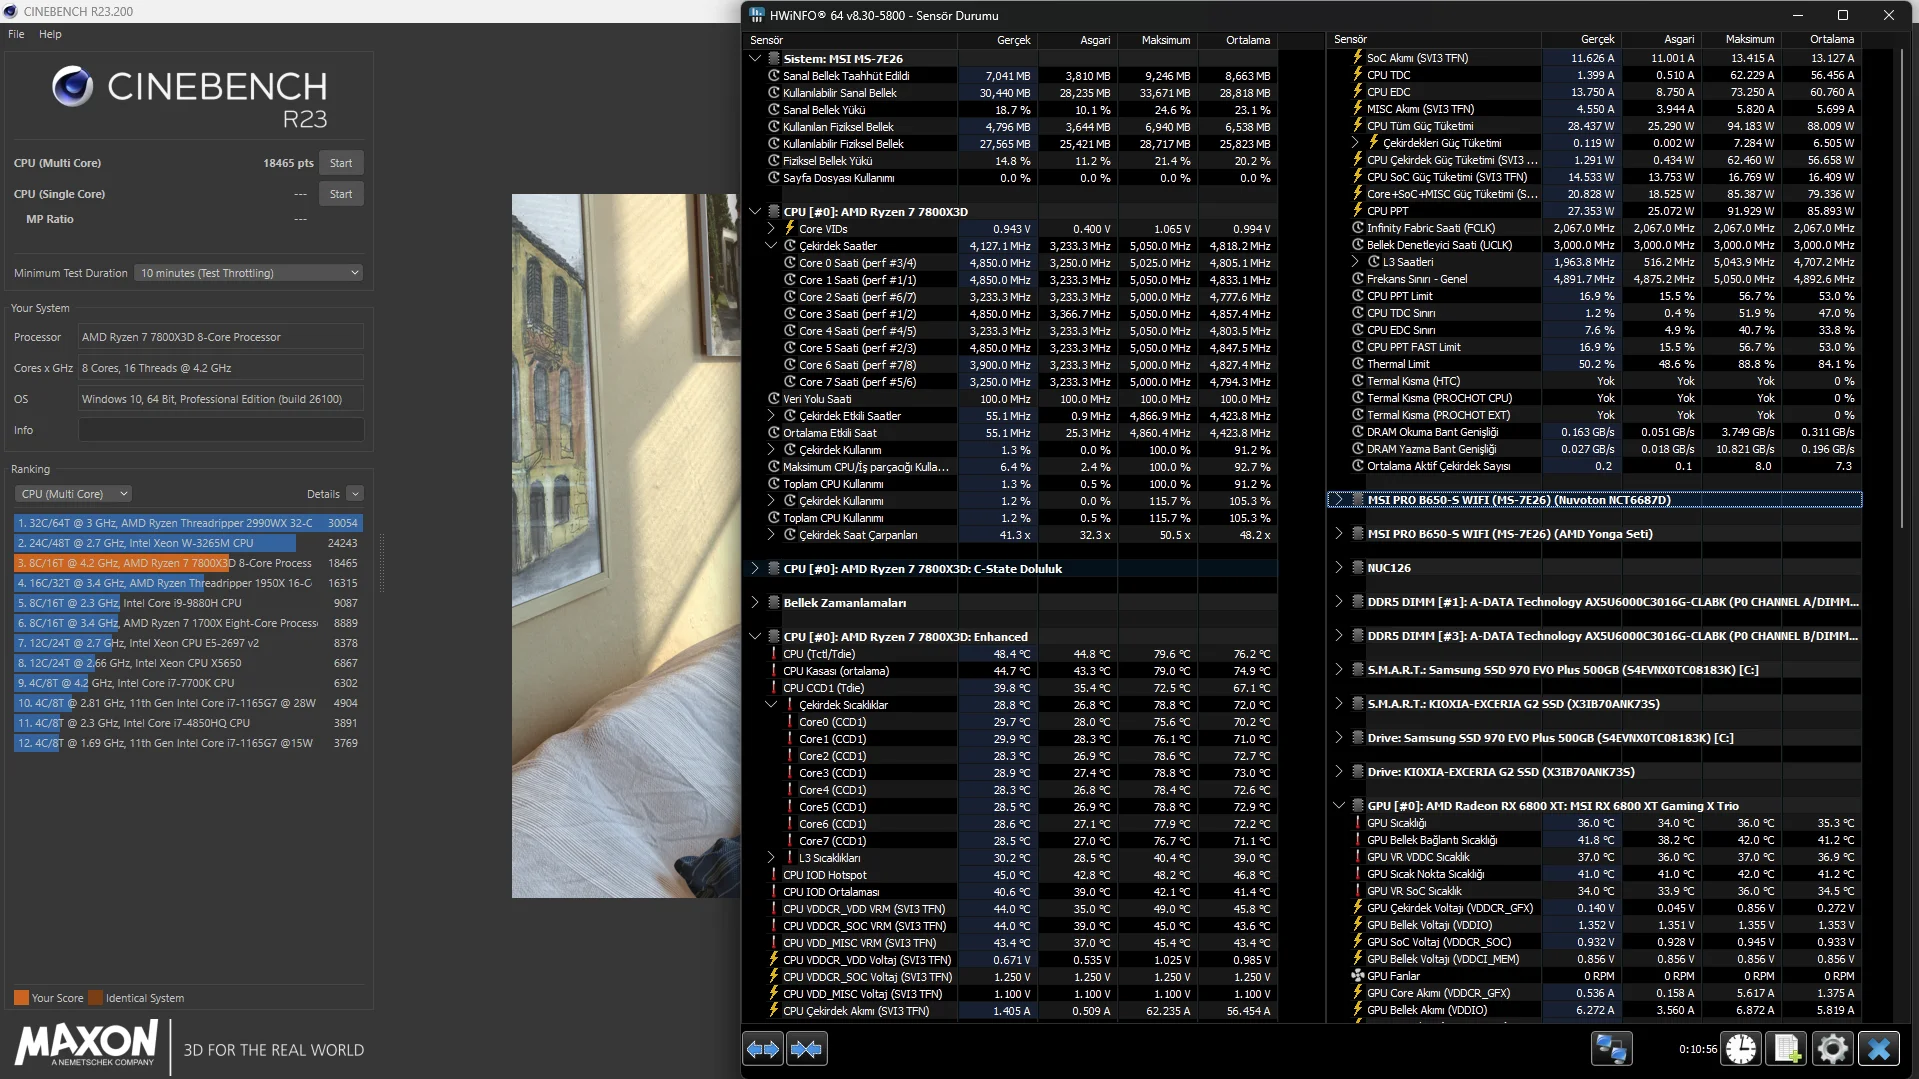
Task: Open the Help menu in Cinebench
Action: tap(50, 34)
